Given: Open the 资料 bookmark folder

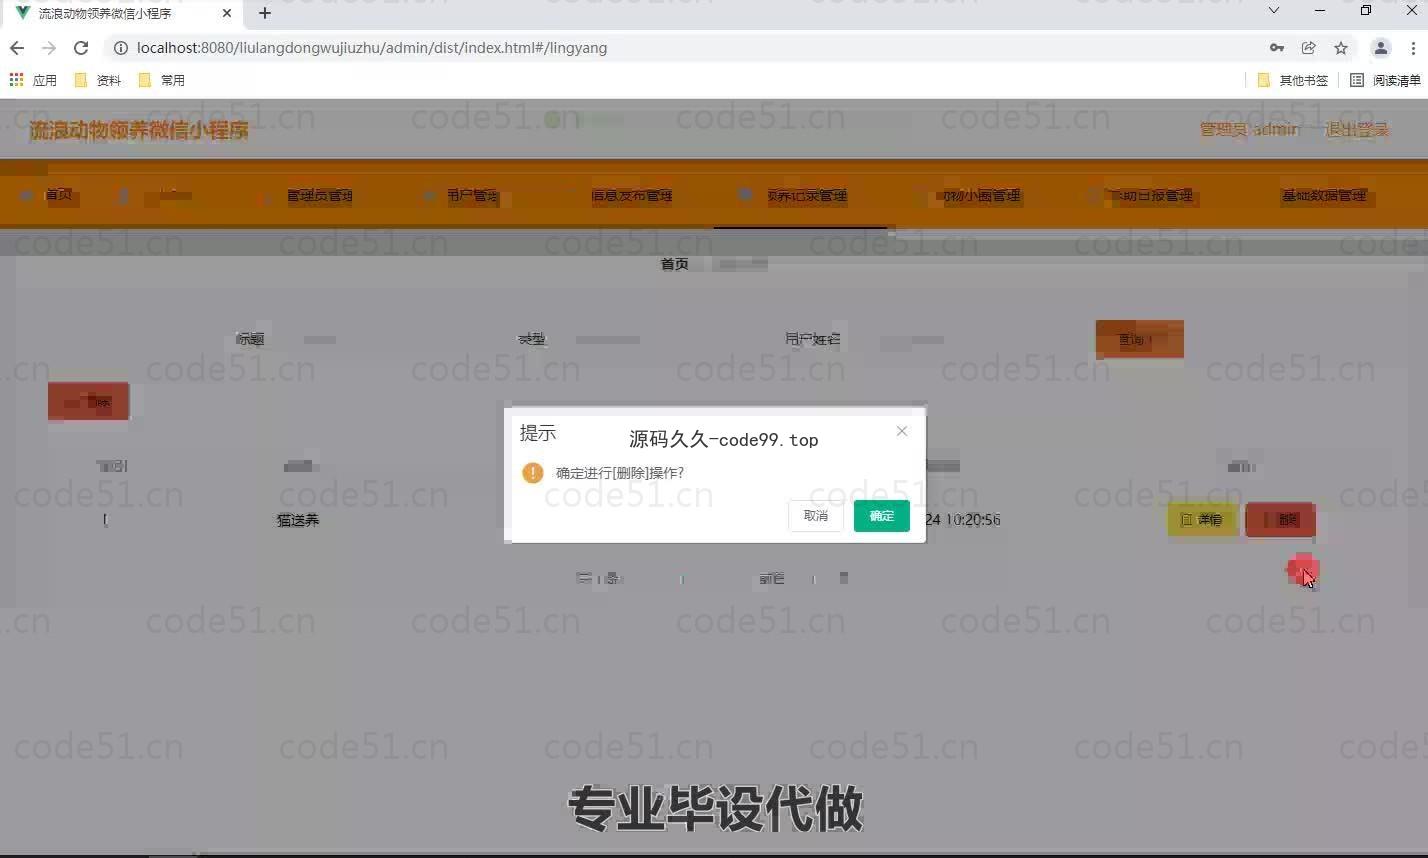Looking at the screenshot, I should [98, 80].
